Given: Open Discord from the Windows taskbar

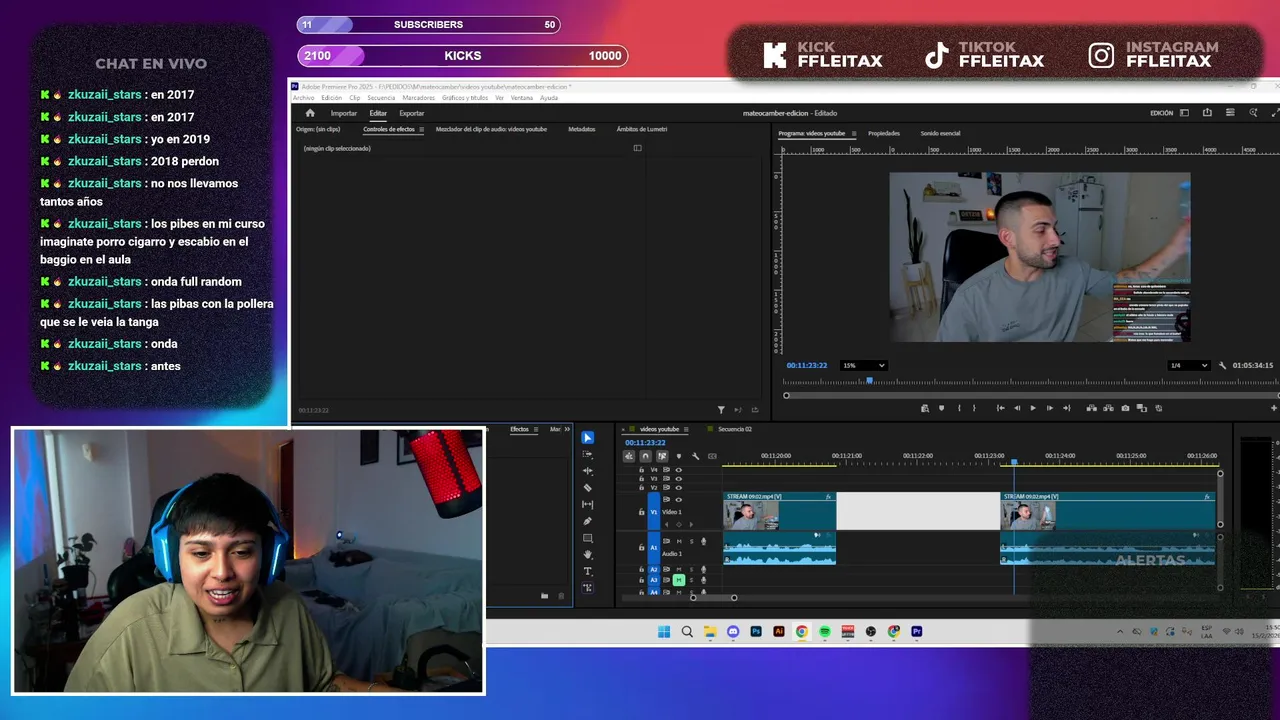Looking at the screenshot, I should pyautogui.click(x=733, y=632).
